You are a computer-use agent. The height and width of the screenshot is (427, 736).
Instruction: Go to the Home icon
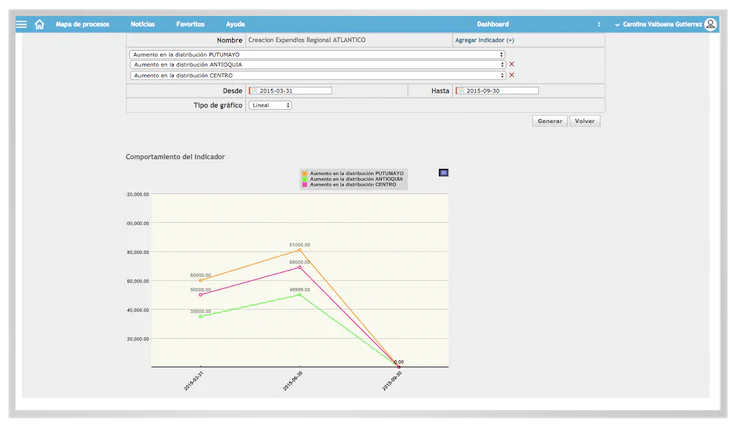point(39,24)
